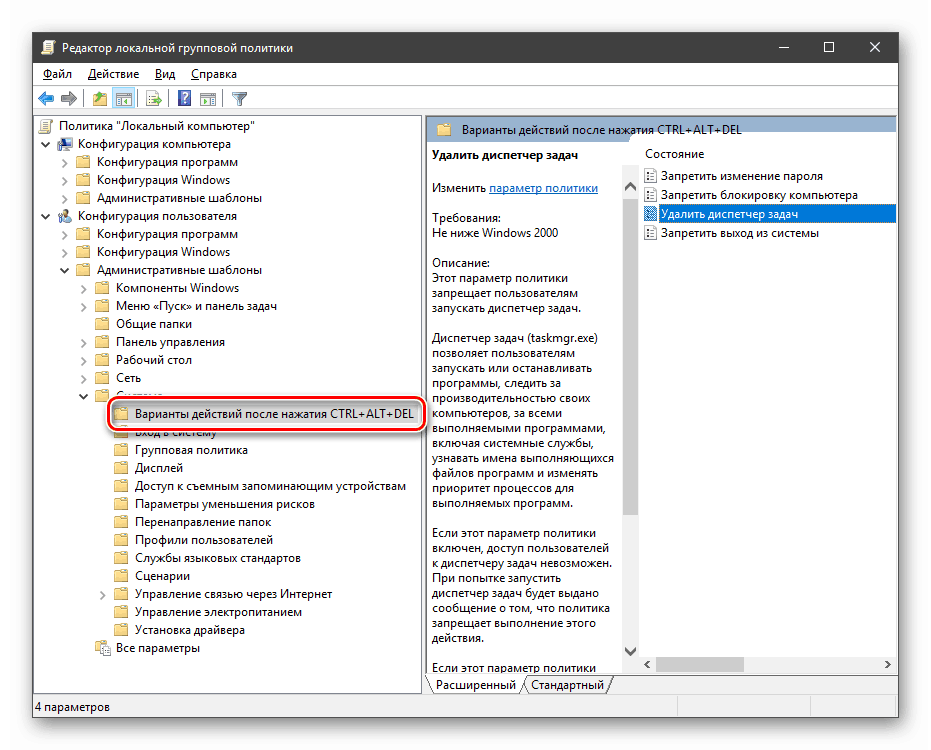Go up one level with folder icon

coord(99,98)
